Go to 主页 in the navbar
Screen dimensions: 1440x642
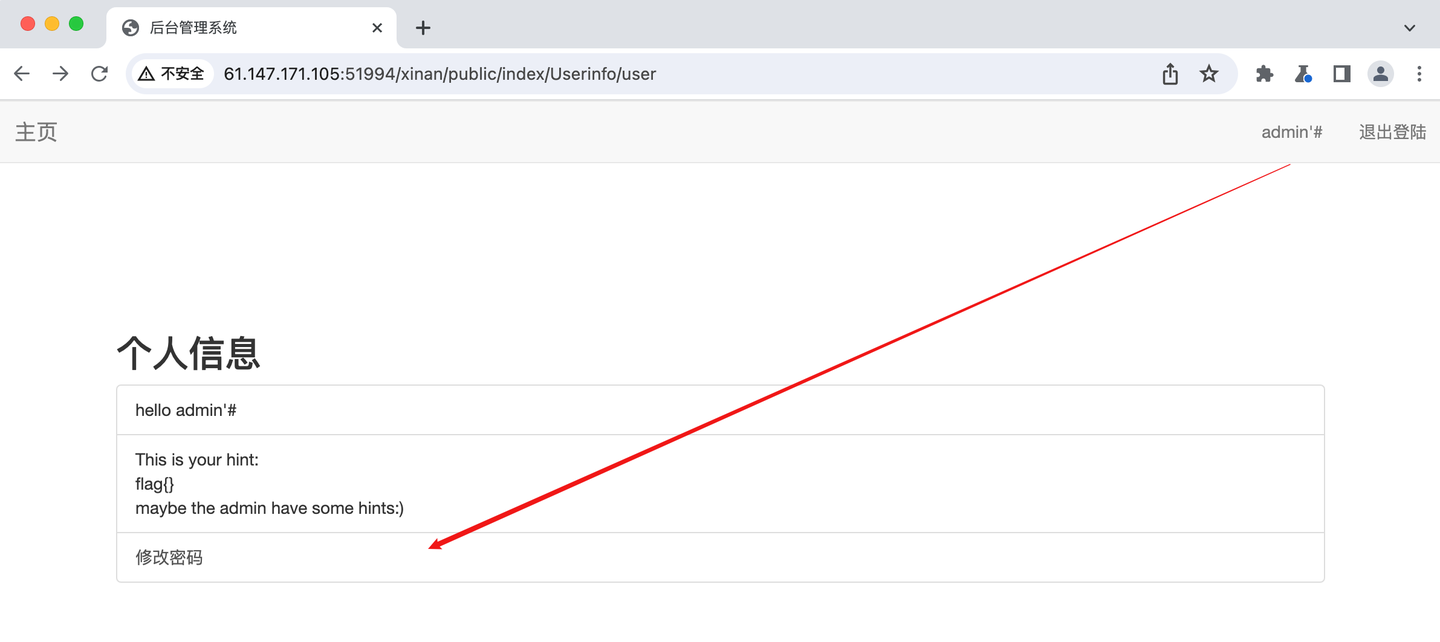pos(36,132)
